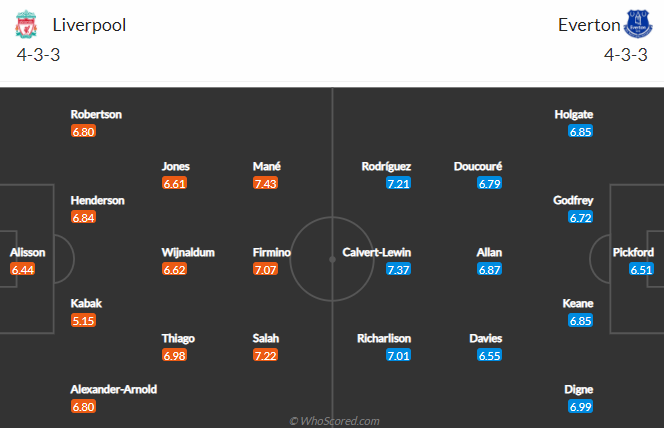Open the Everton team name link
Screen dimensions: 664x428
coord(589,25)
